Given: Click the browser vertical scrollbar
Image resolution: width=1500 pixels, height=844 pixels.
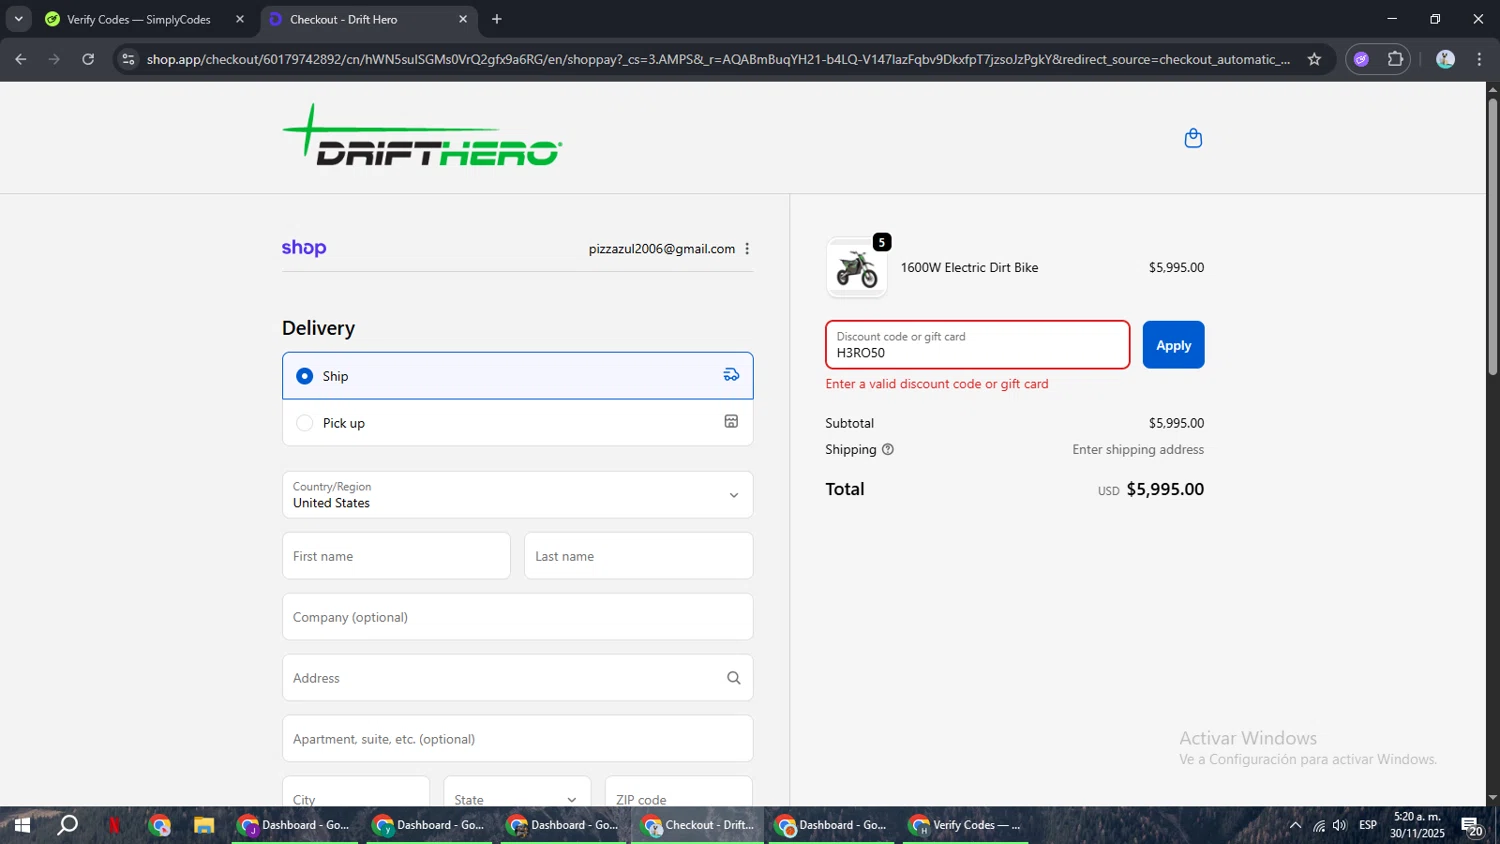Looking at the screenshot, I should tap(1492, 235).
